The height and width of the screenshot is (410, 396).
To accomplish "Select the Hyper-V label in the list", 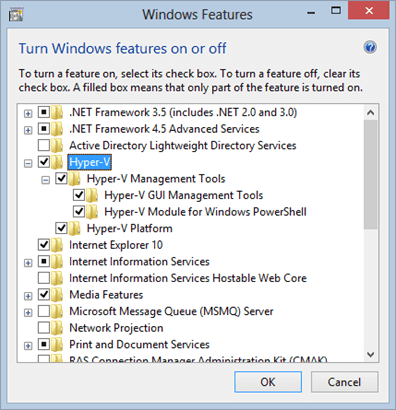I will pyautogui.click(x=89, y=162).
